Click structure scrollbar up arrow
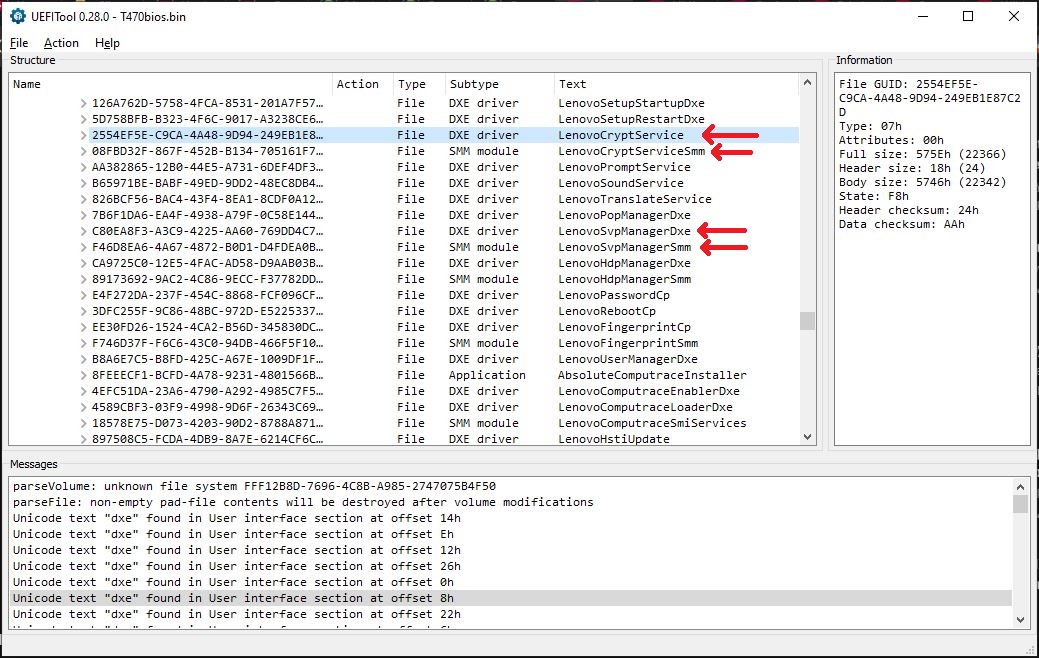 pyautogui.click(x=807, y=83)
